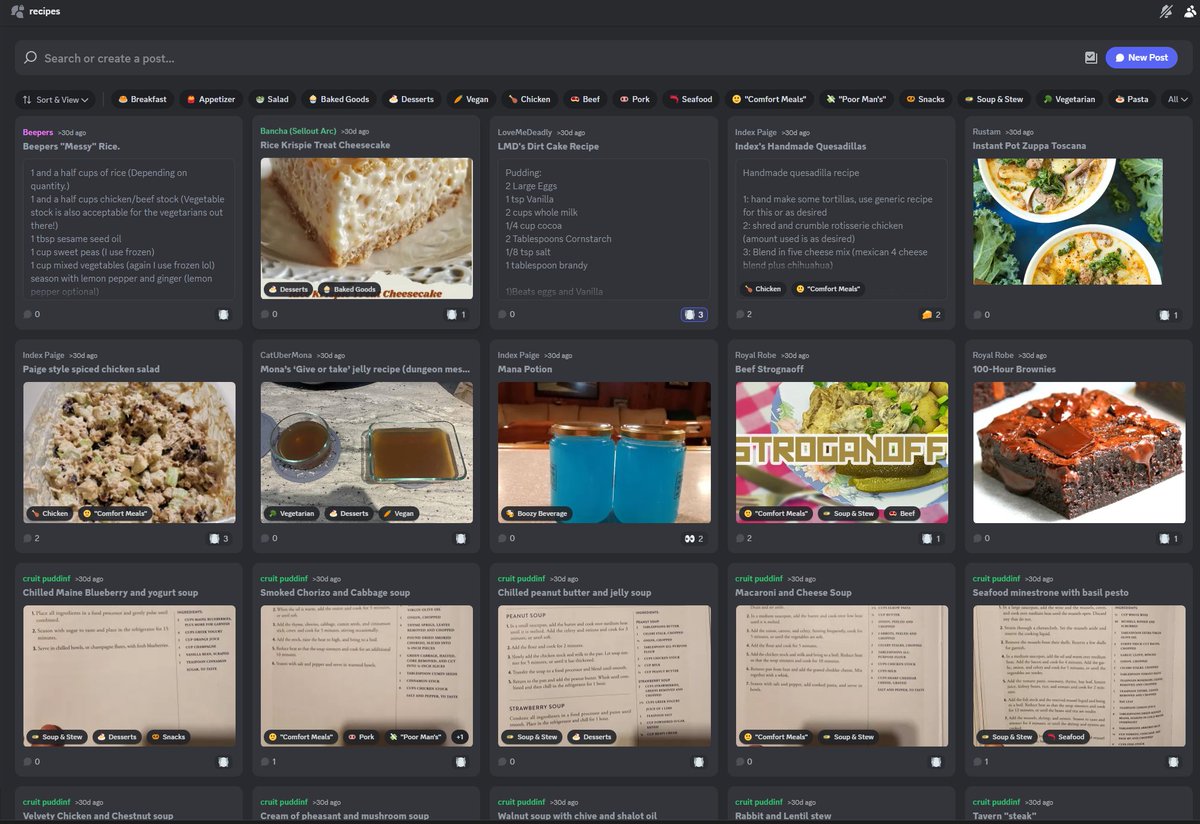Filter by Chicken tag in top bar

coord(528,99)
